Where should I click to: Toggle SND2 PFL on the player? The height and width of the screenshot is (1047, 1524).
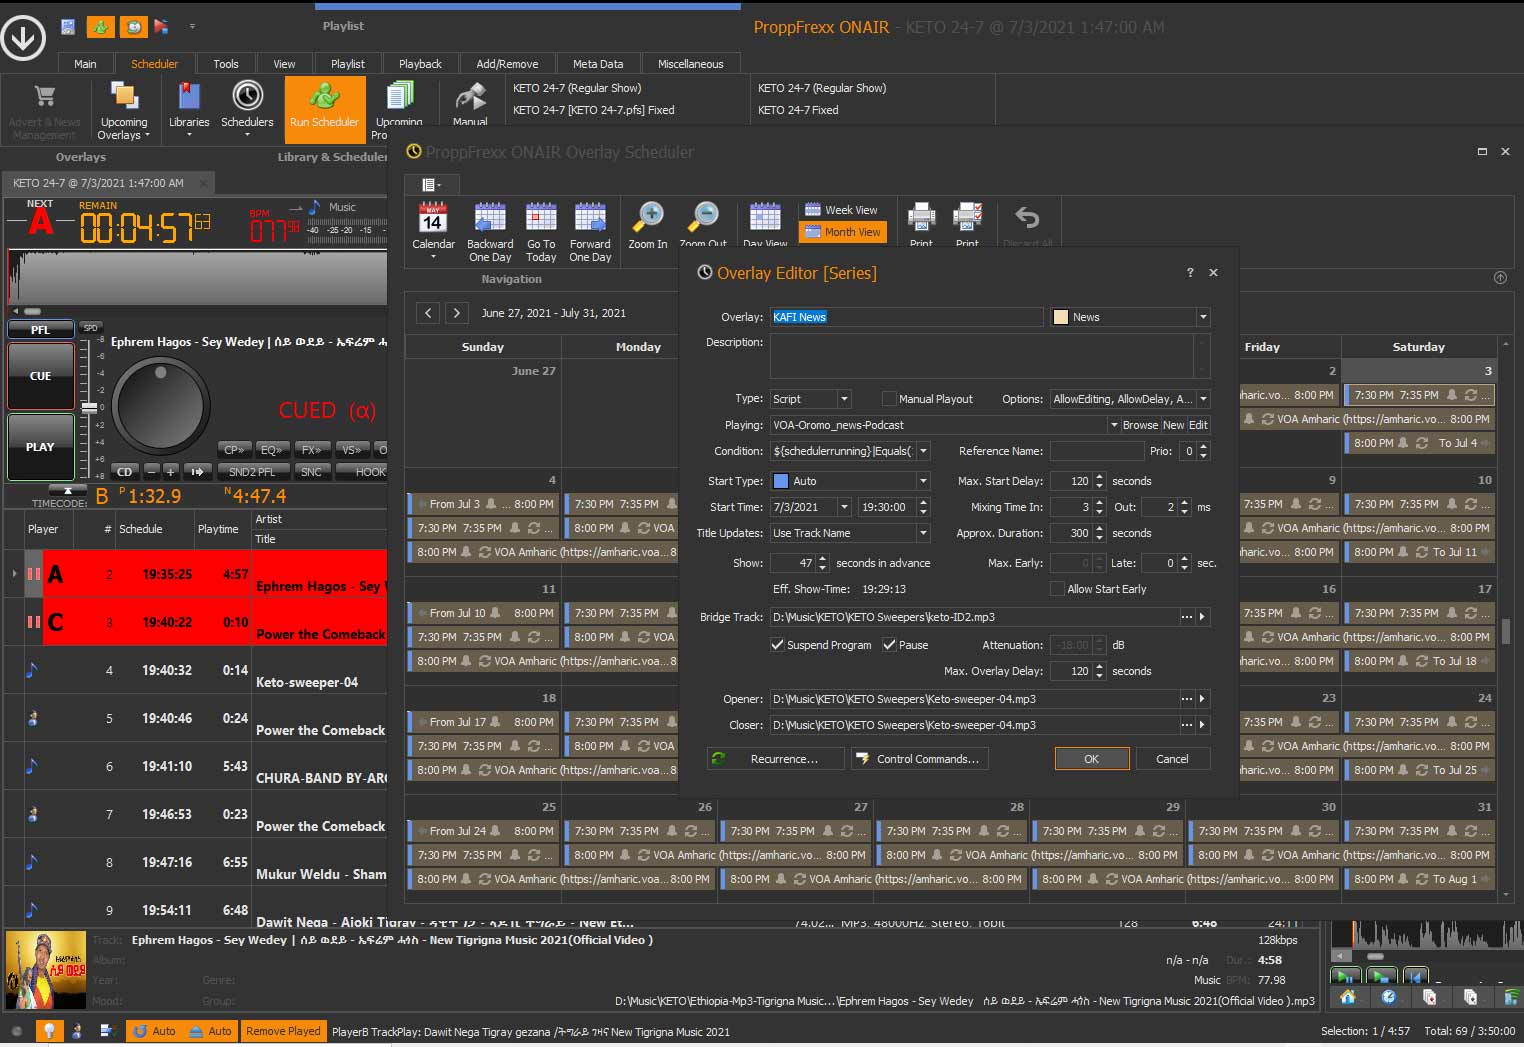[252, 471]
